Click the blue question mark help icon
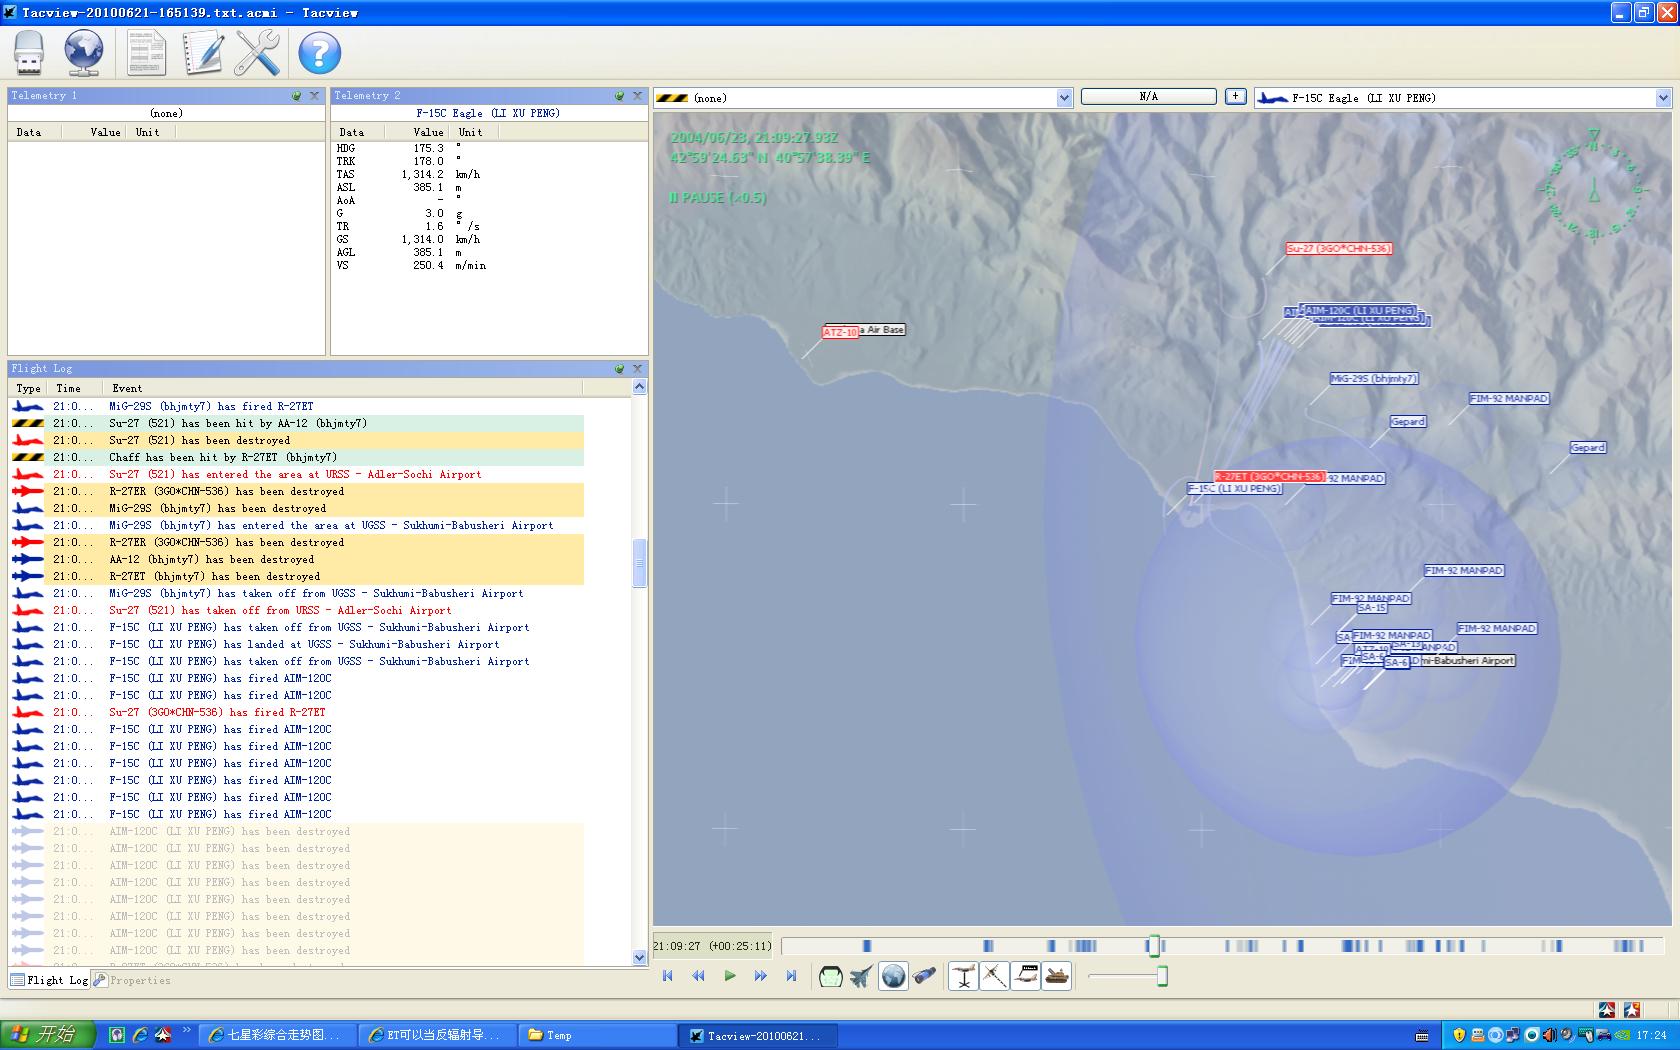 point(320,53)
